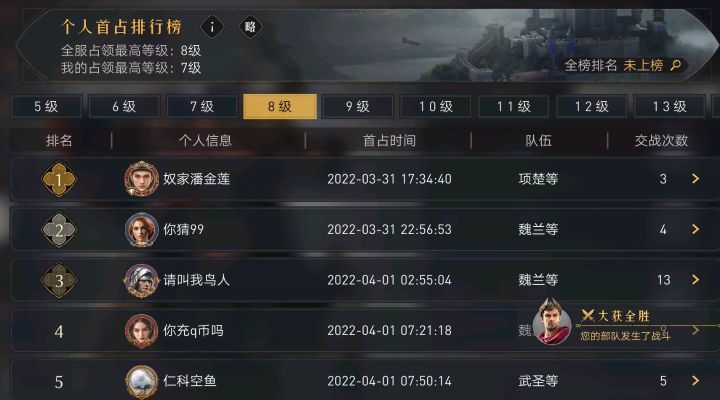
Task: Switch to the 7级 tab
Action: coord(202,107)
